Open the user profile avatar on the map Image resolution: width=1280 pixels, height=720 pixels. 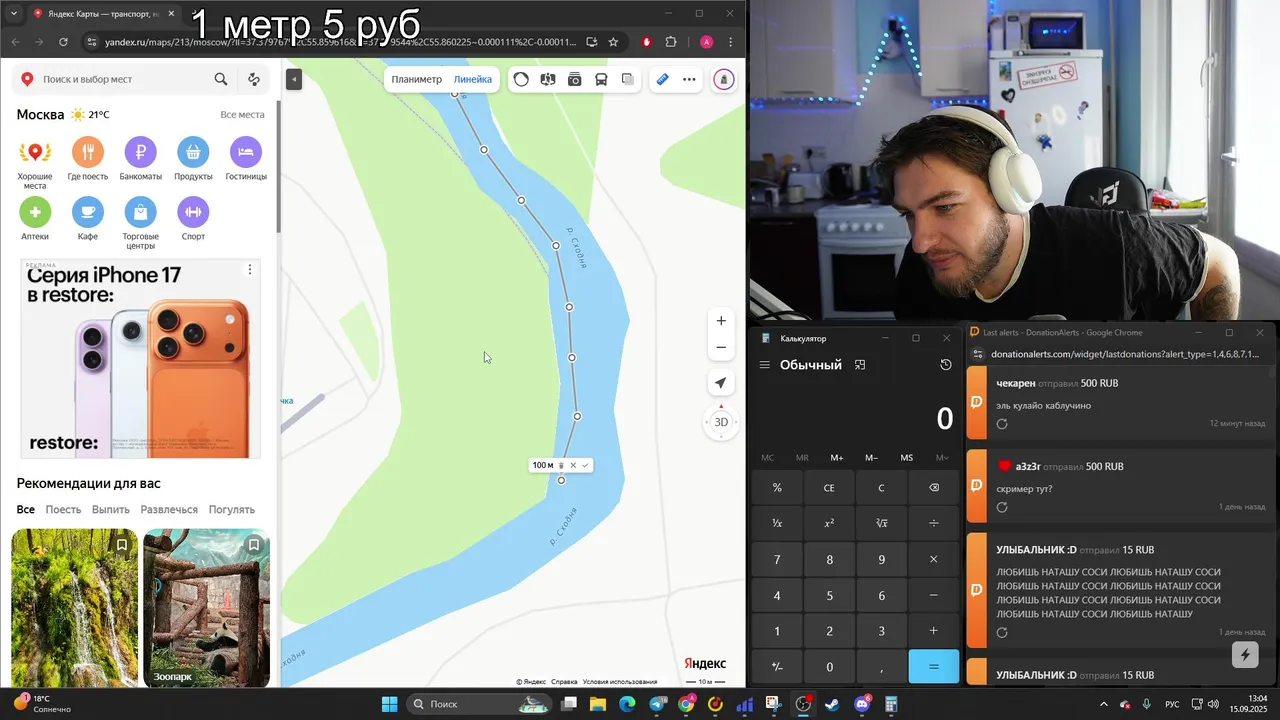tap(725, 79)
